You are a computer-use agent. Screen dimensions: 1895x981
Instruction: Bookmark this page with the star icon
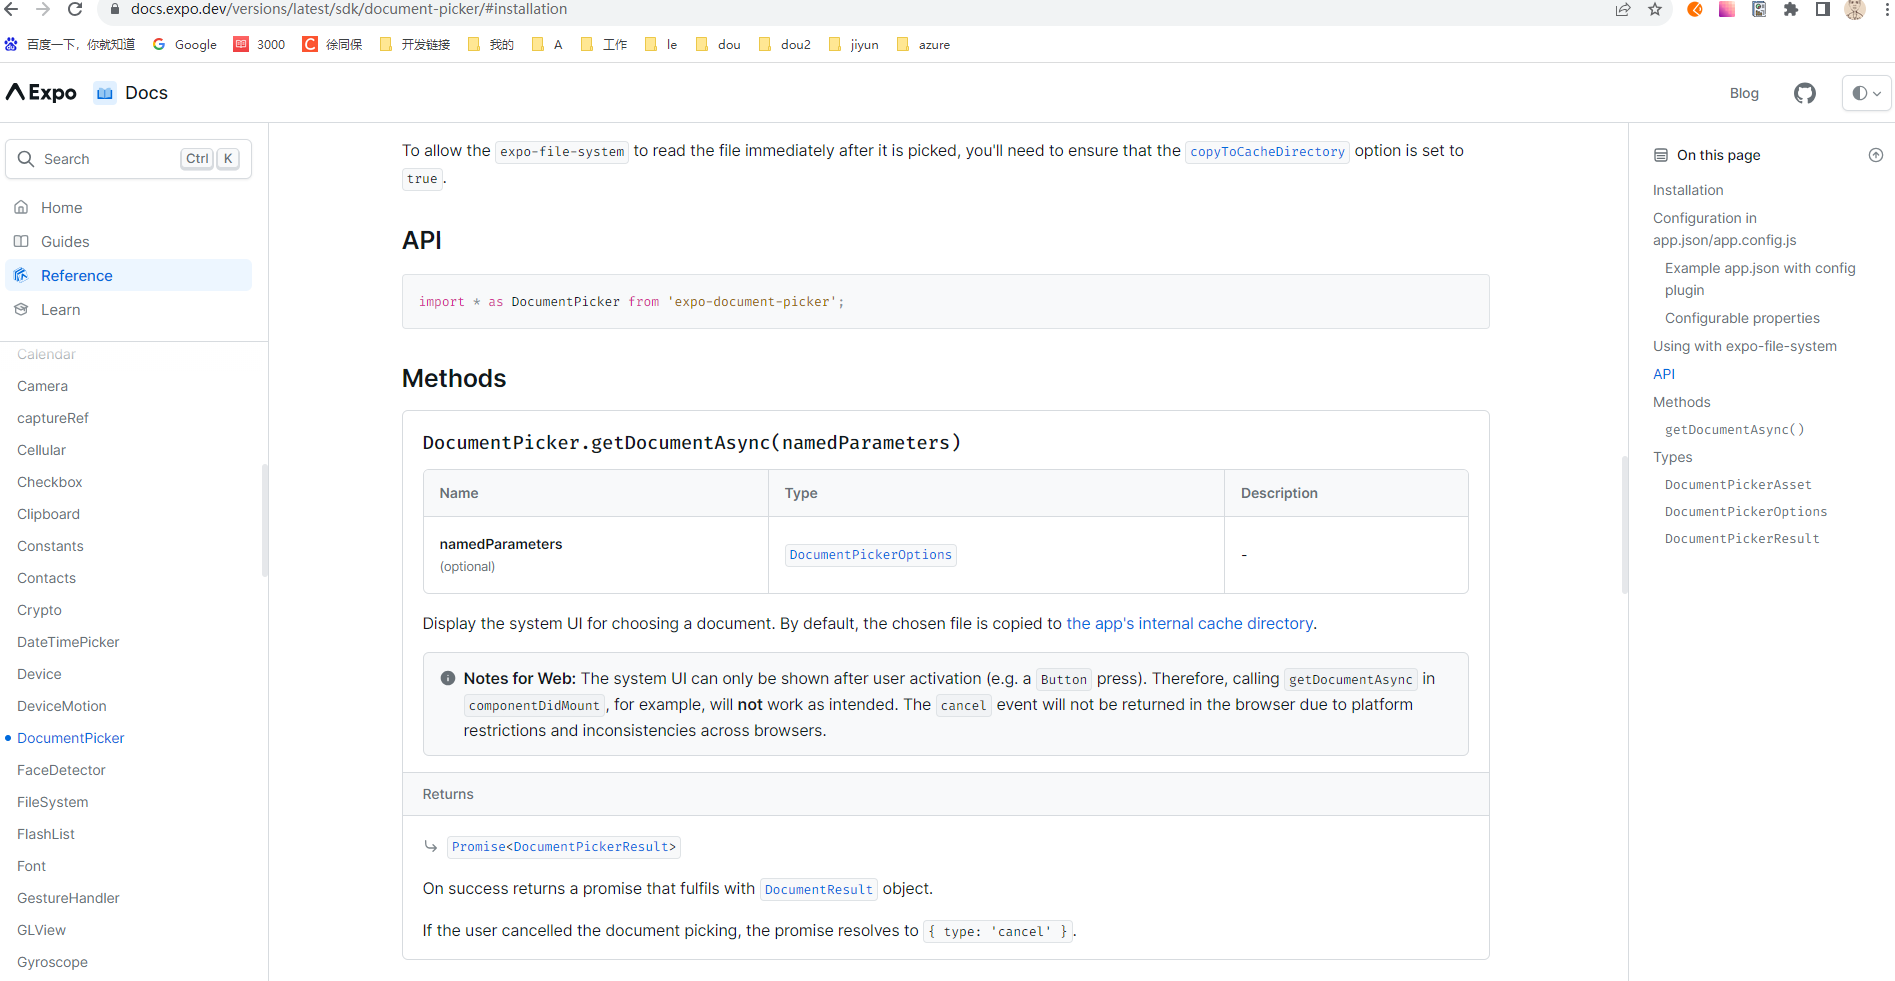click(x=1655, y=9)
